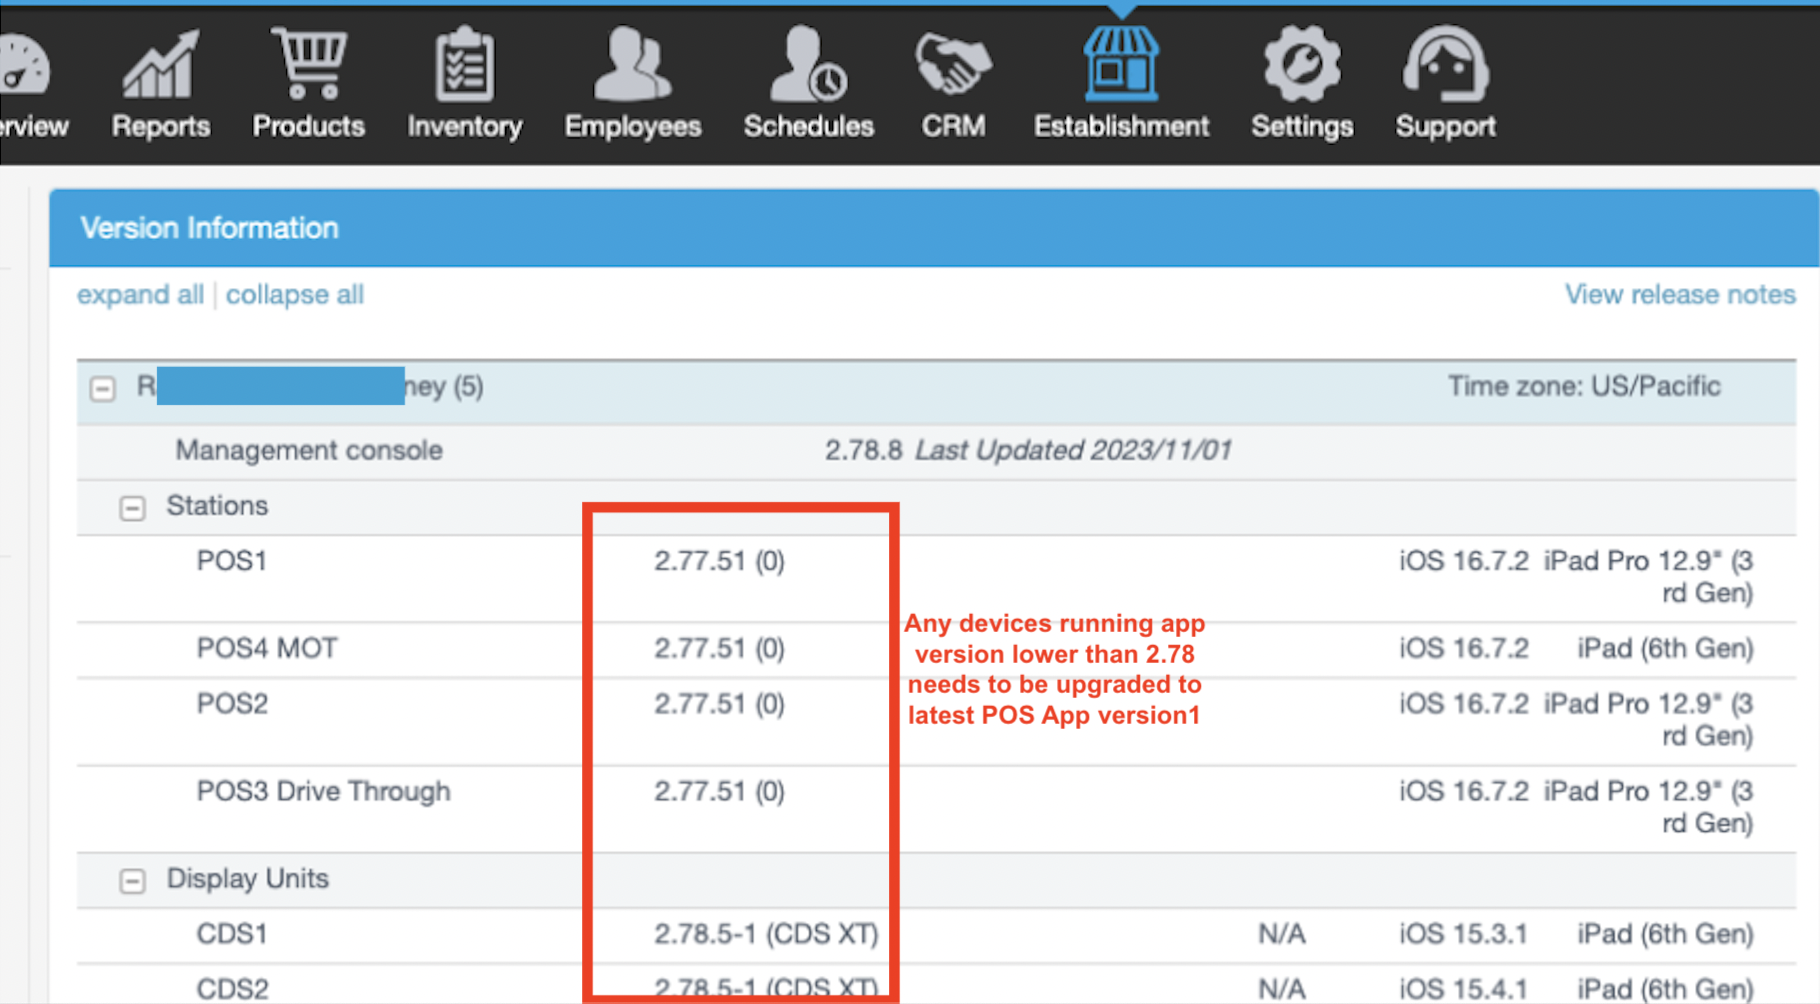
Task: Click the Management console row
Action: [x=309, y=451]
